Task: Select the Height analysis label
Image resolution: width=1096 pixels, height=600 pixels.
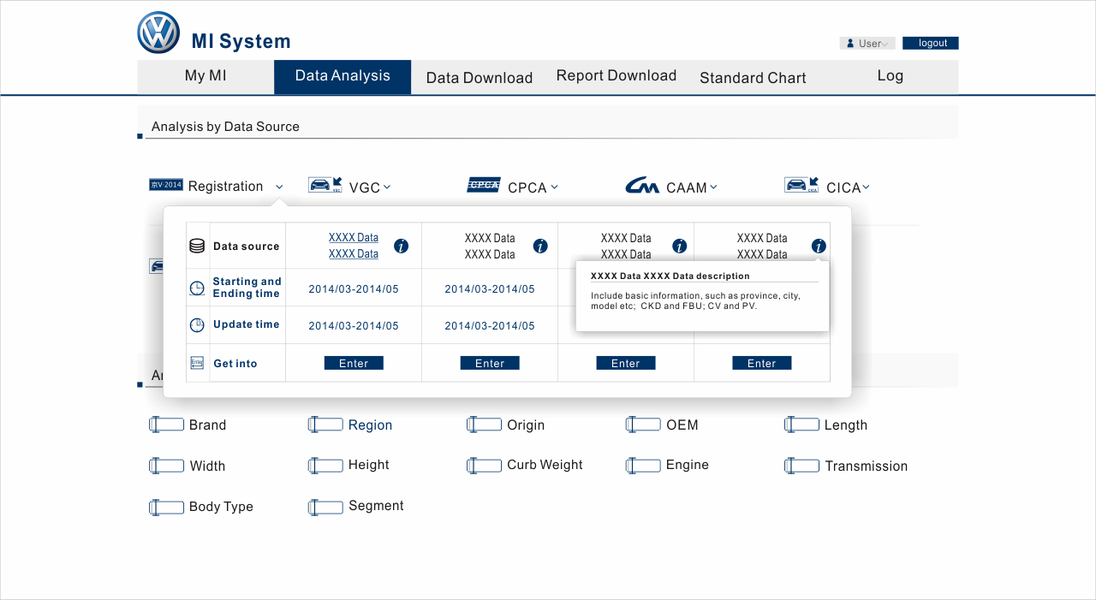Action: (368, 465)
